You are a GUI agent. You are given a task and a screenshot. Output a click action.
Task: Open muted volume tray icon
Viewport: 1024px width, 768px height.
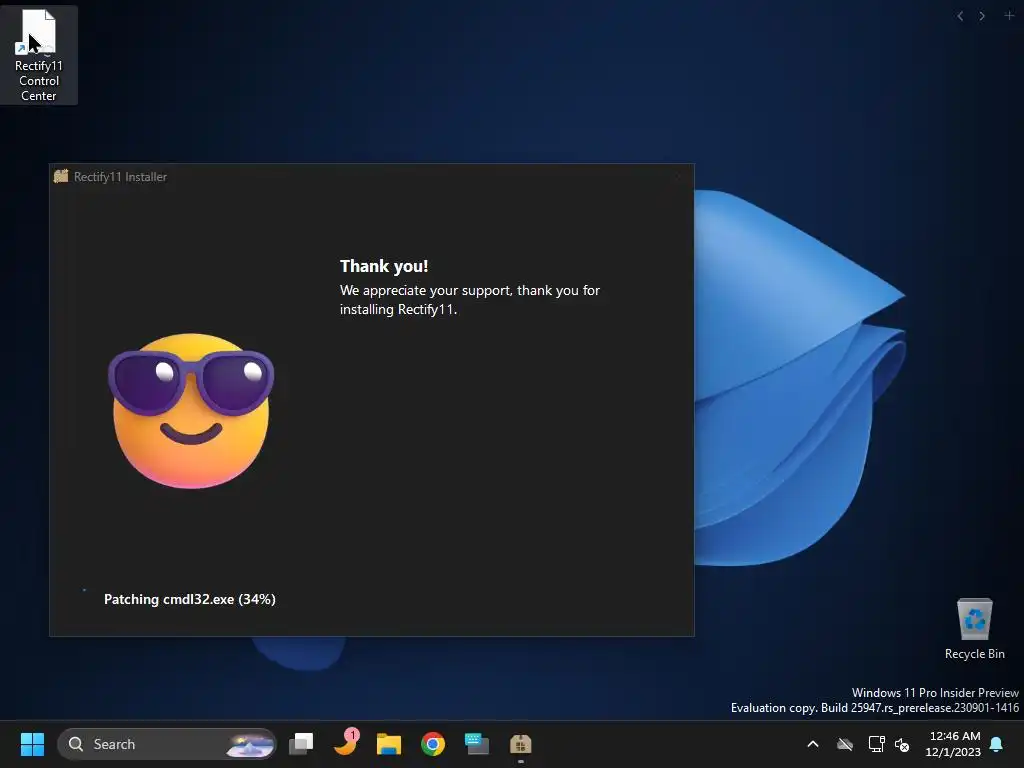(902, 744)
